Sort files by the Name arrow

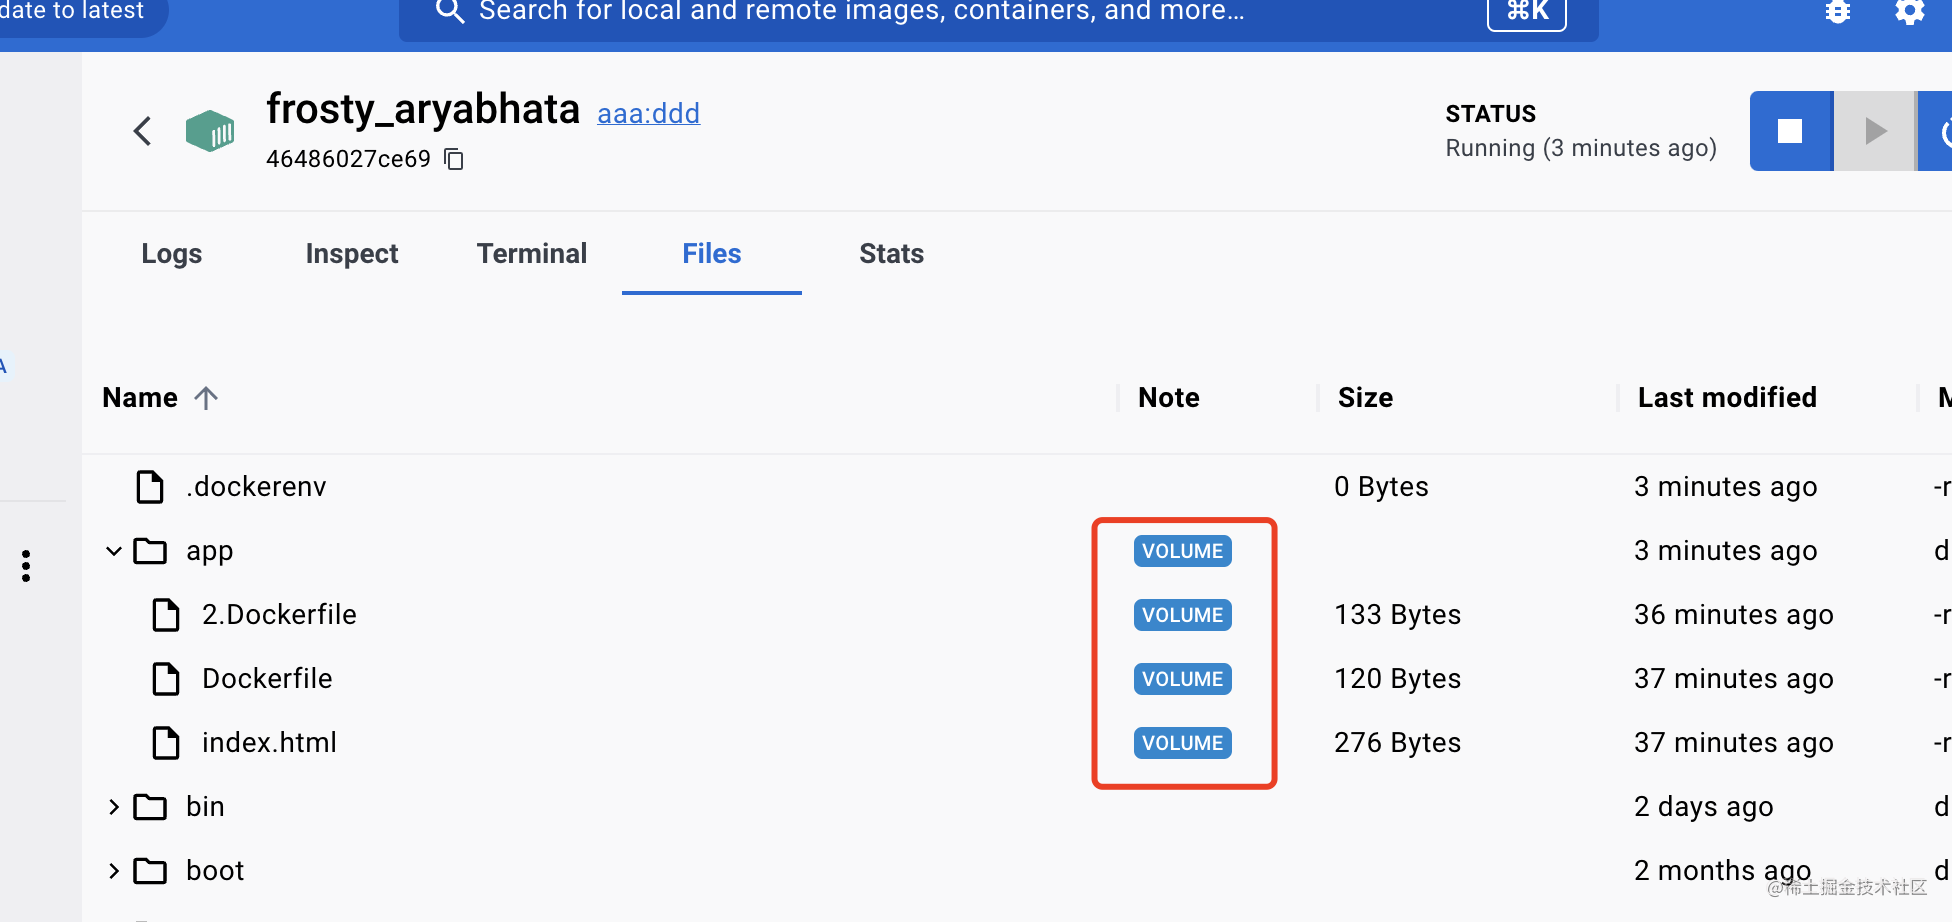(x=206, y=398)
